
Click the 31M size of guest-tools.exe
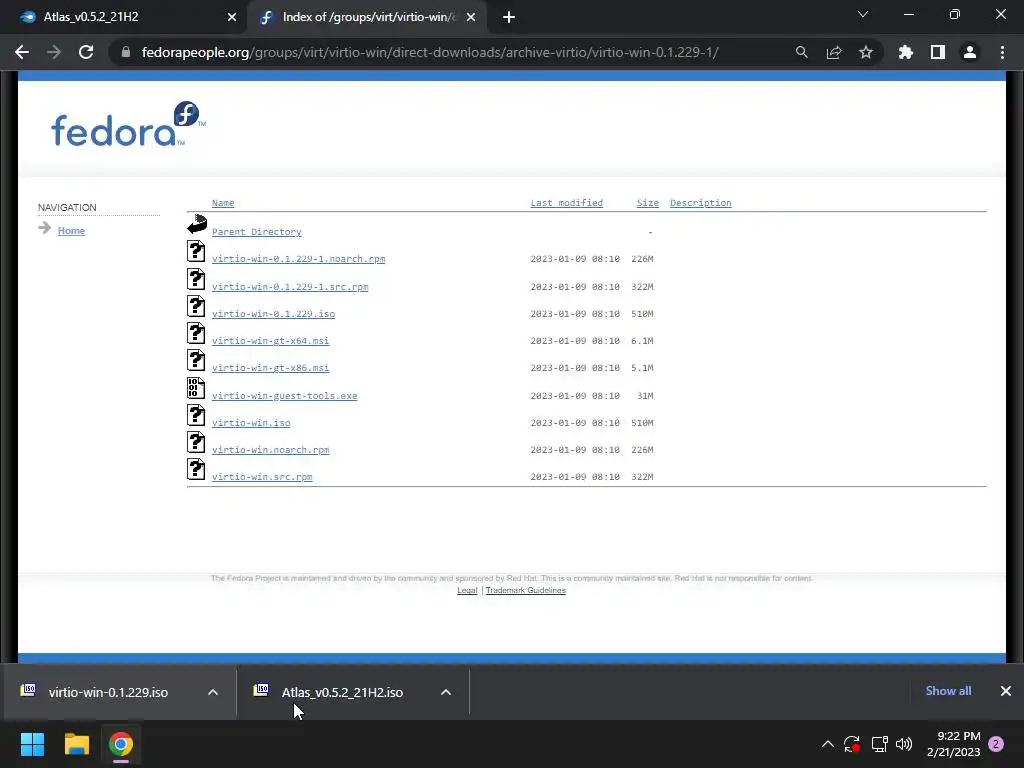click(645, 396)
